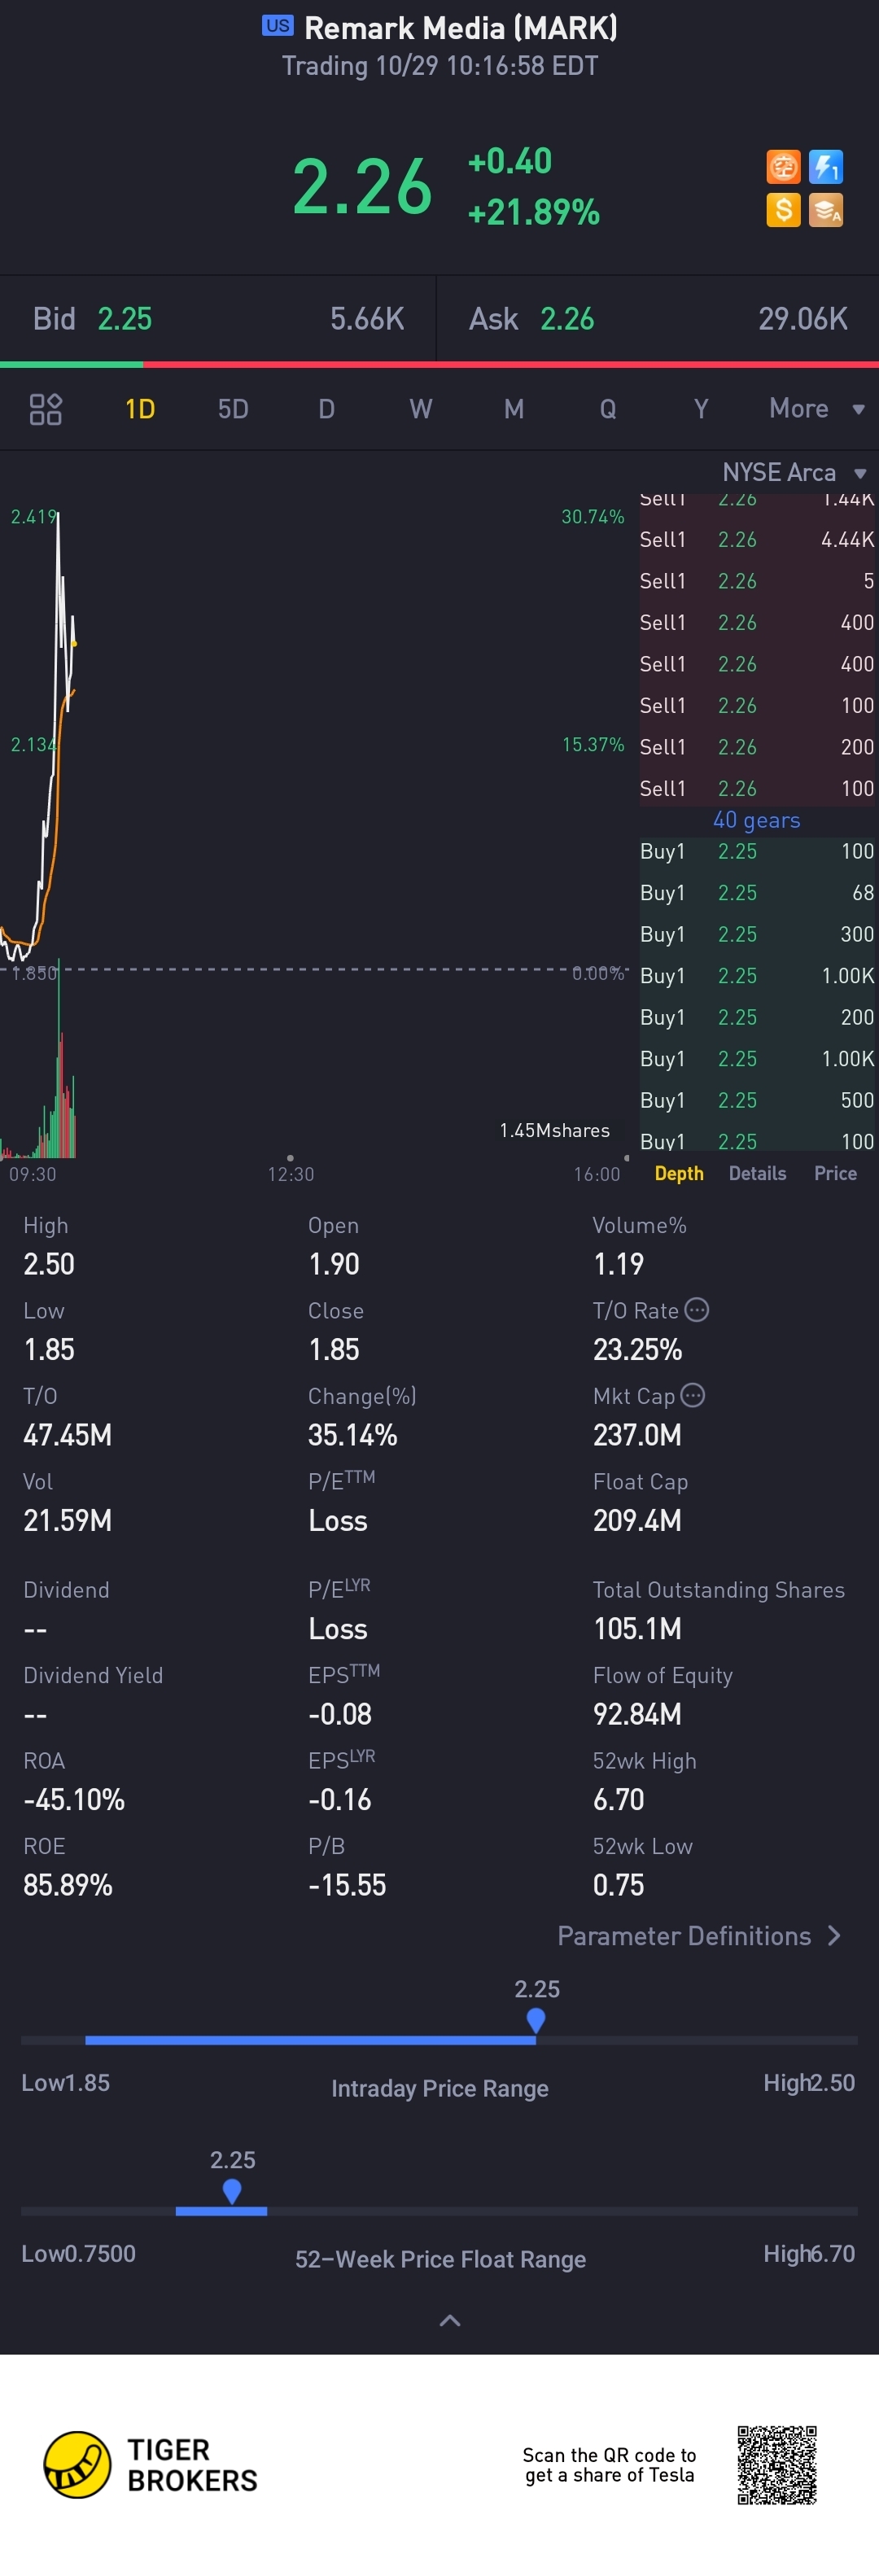Tap the Buy1 row with quantity 500
The image size is (879, 2576).
click(x=757, y=1100)
